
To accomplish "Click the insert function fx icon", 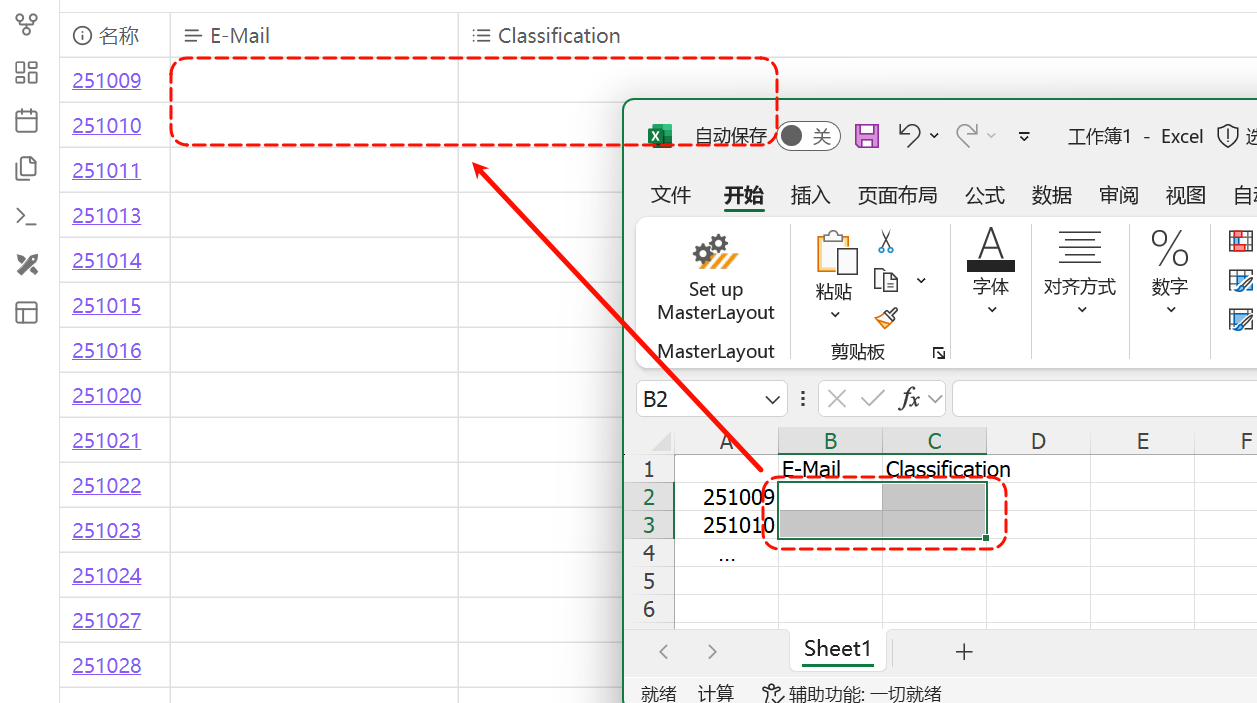I will click(x=909, y=399).
